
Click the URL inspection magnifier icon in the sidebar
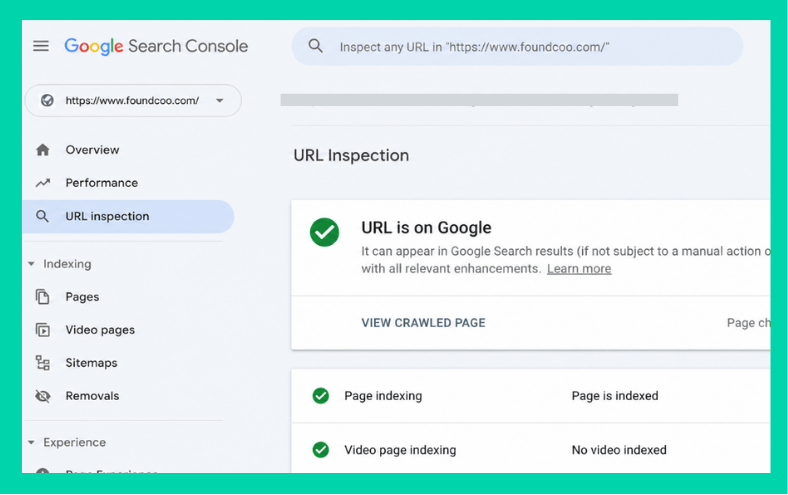pos(42,217)
